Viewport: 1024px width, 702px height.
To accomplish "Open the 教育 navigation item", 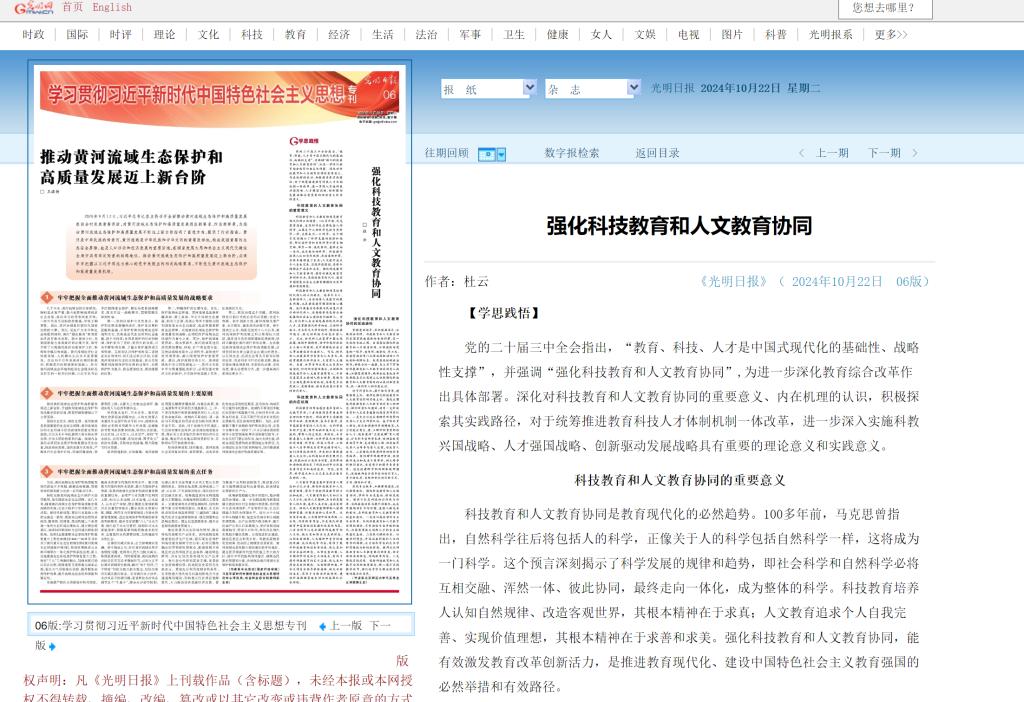I will [x=295, y=35].
